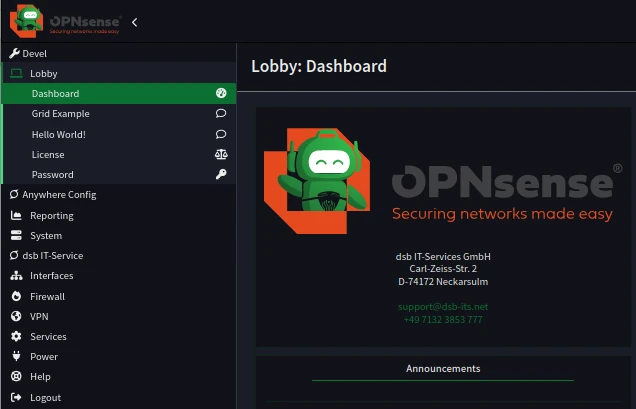Screen dimensions: 636x409
Task: Click the globe icon beside VPN
Action: (16, 316)
